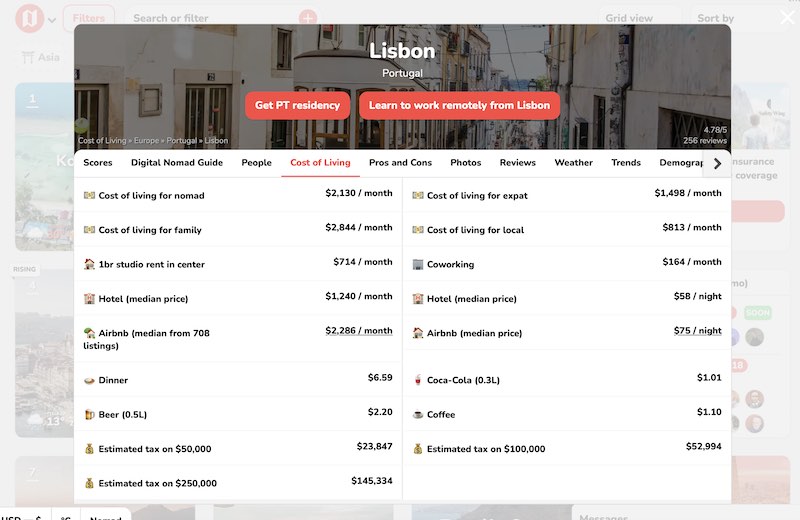Click house icon beside Airbnb (median price)
The image size is (800, 520).
(x=418, y=333)
